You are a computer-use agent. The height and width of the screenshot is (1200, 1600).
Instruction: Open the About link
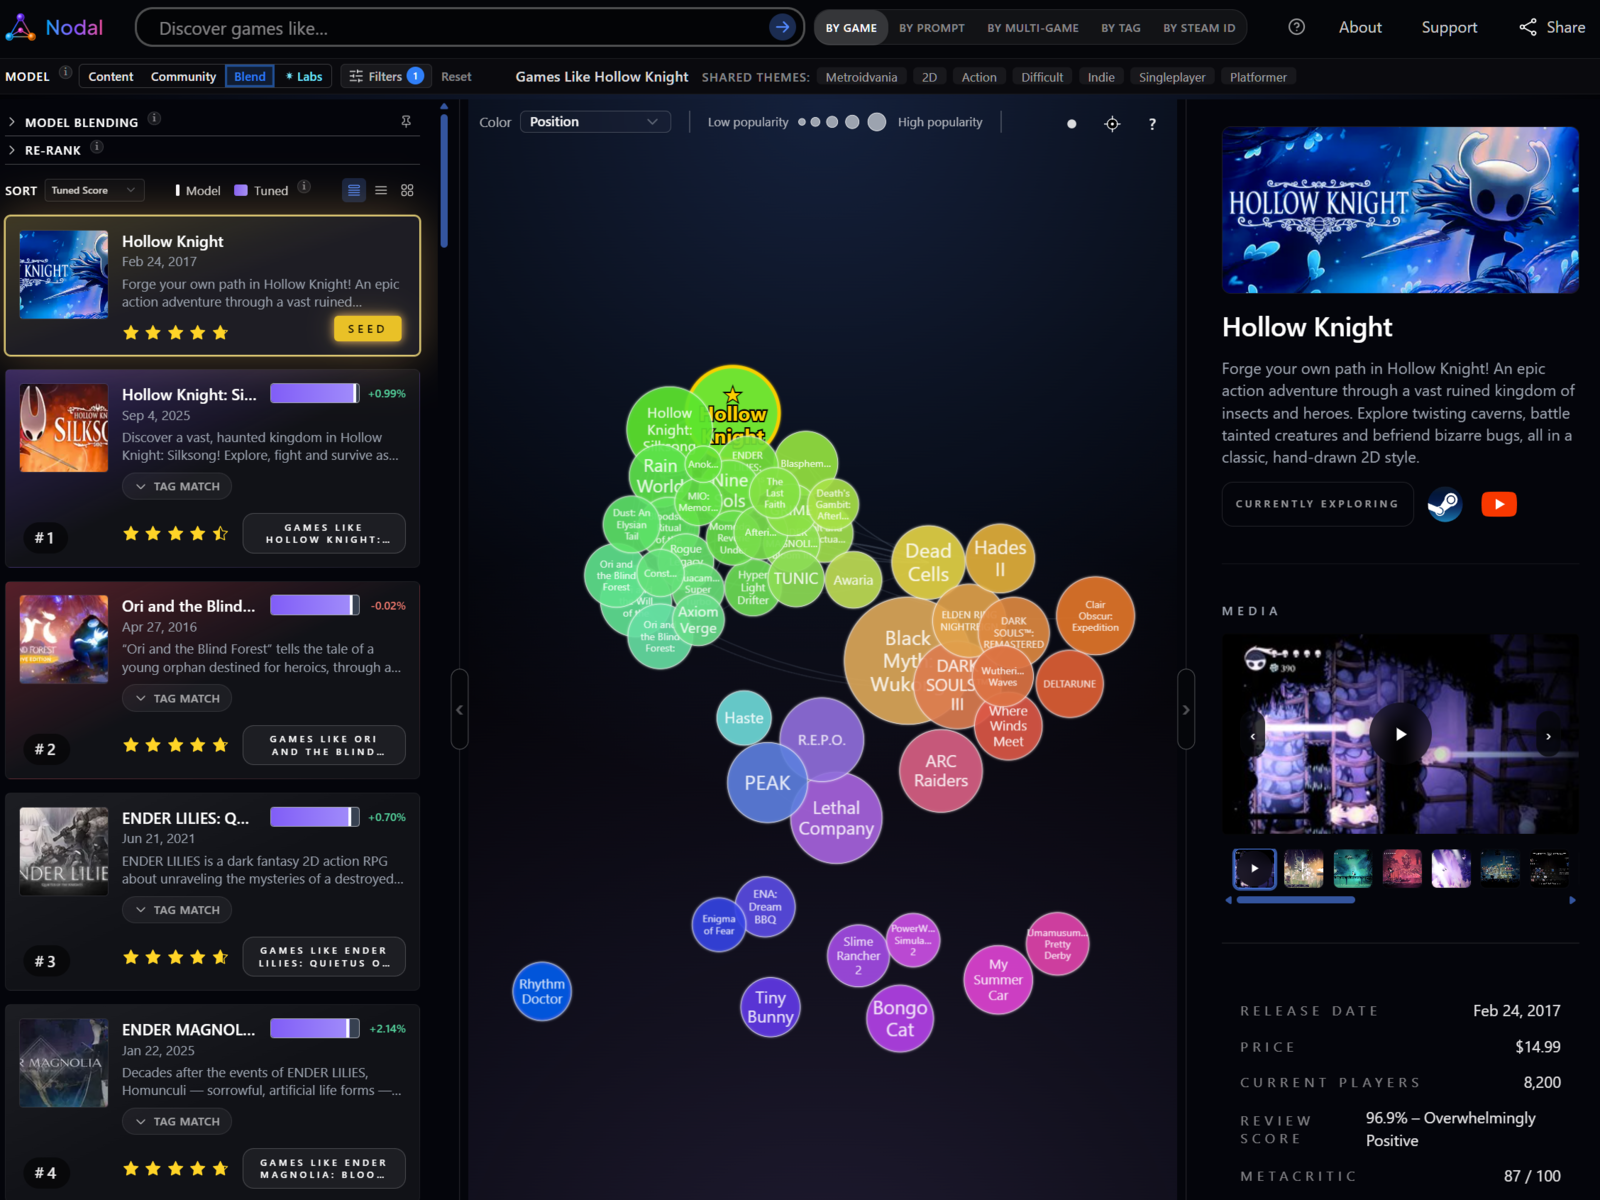1360,28
